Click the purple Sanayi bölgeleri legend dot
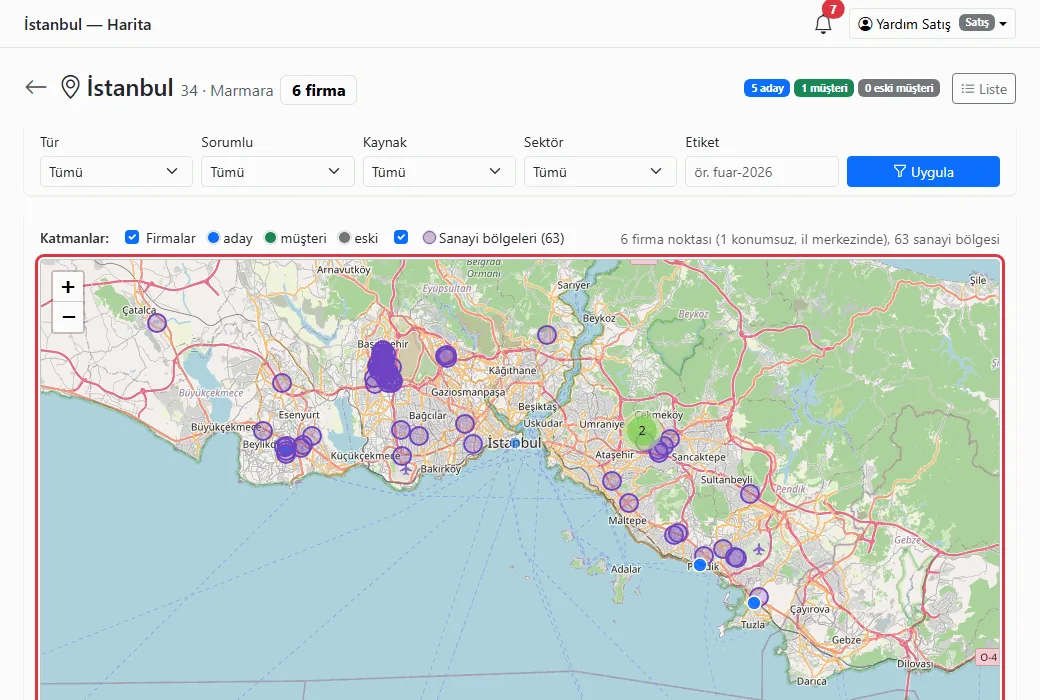 (x=429, y=238)
